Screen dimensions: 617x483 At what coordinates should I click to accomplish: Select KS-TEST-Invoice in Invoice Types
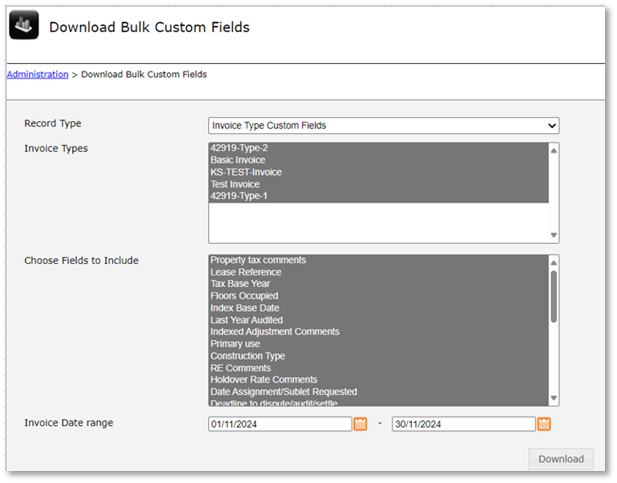tap(379, 172)
